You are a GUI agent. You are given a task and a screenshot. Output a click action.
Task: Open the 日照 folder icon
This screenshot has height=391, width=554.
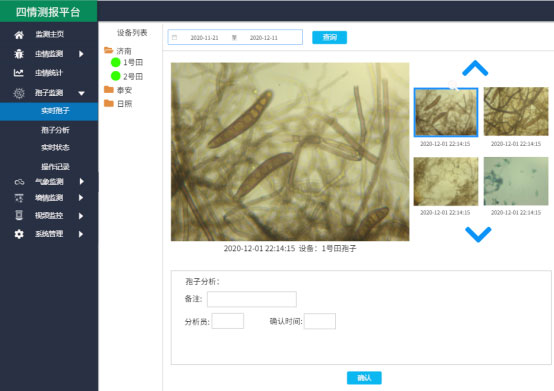pos(108,103)
